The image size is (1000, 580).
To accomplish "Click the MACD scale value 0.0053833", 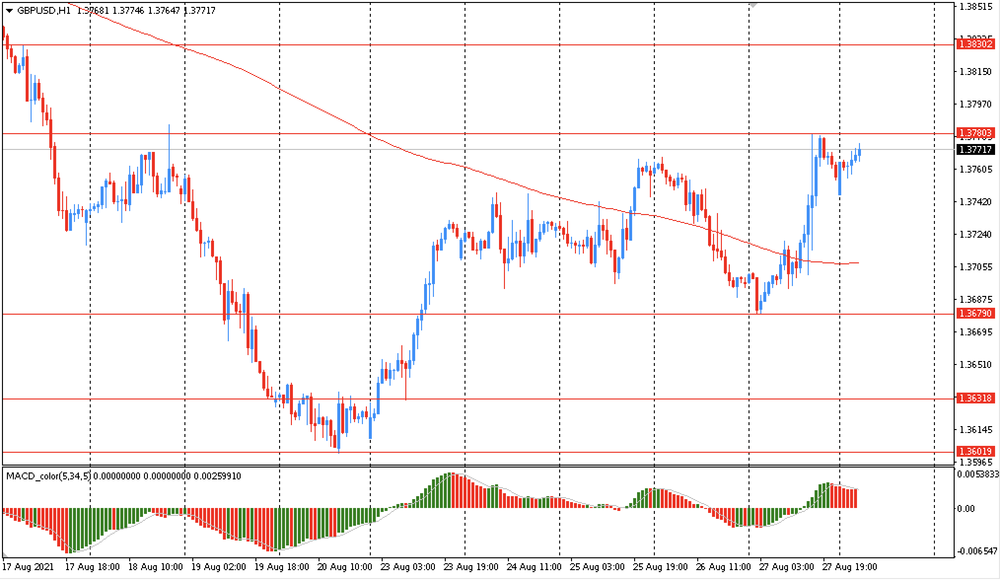I will click(x=977, y=475).
